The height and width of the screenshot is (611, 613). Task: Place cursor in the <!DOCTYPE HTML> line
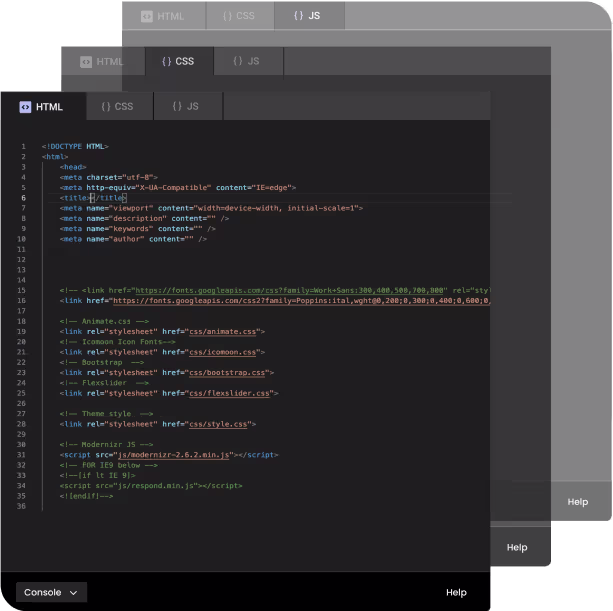point(75,147)
